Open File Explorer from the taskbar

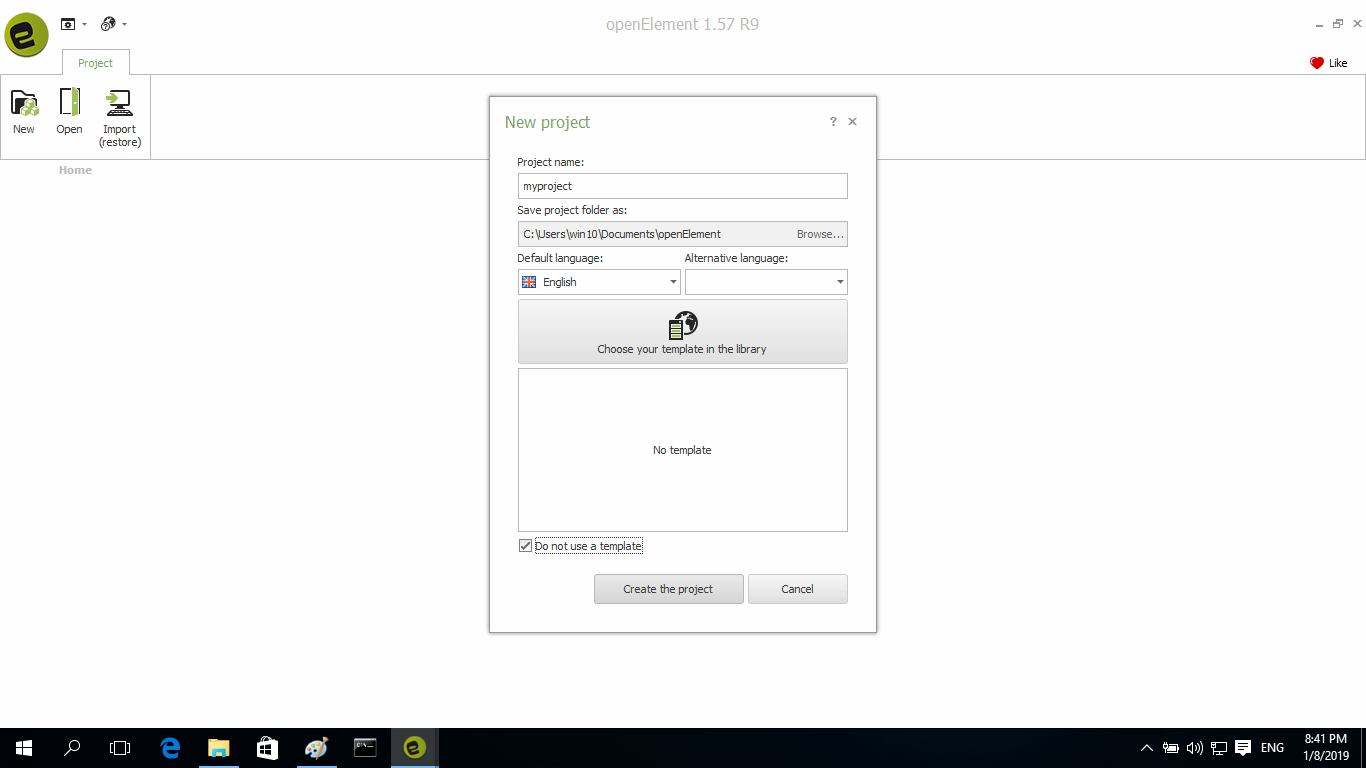click(x=218, y=748)
